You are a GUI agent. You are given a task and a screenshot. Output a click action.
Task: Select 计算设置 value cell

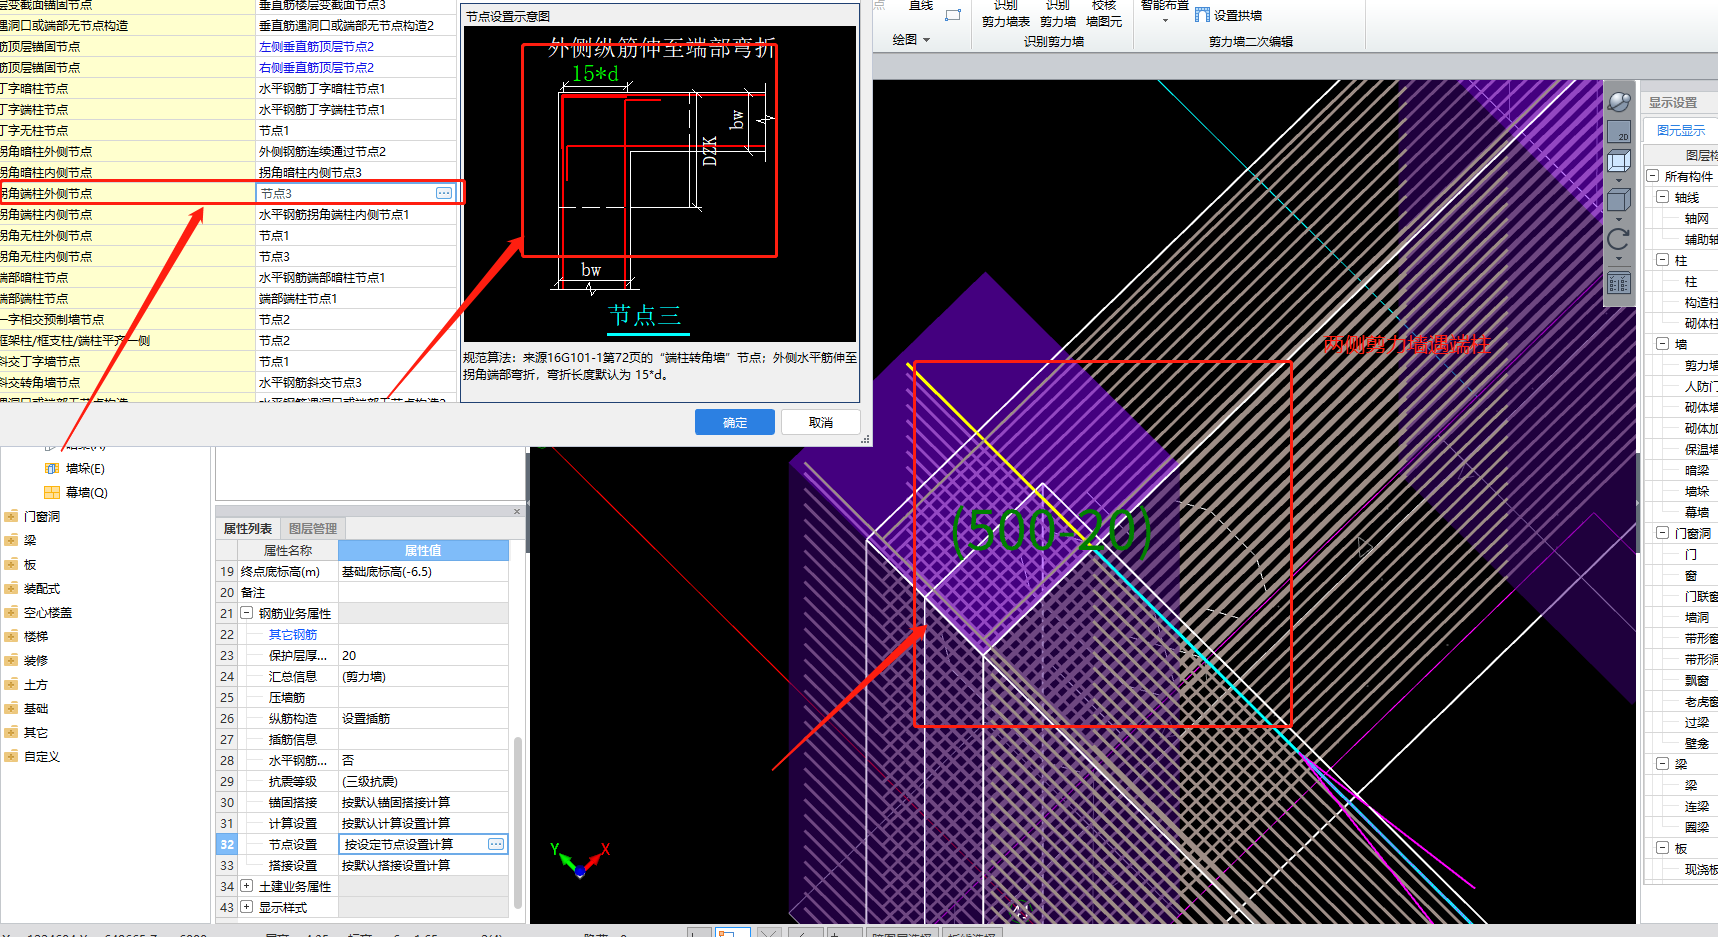423,823
